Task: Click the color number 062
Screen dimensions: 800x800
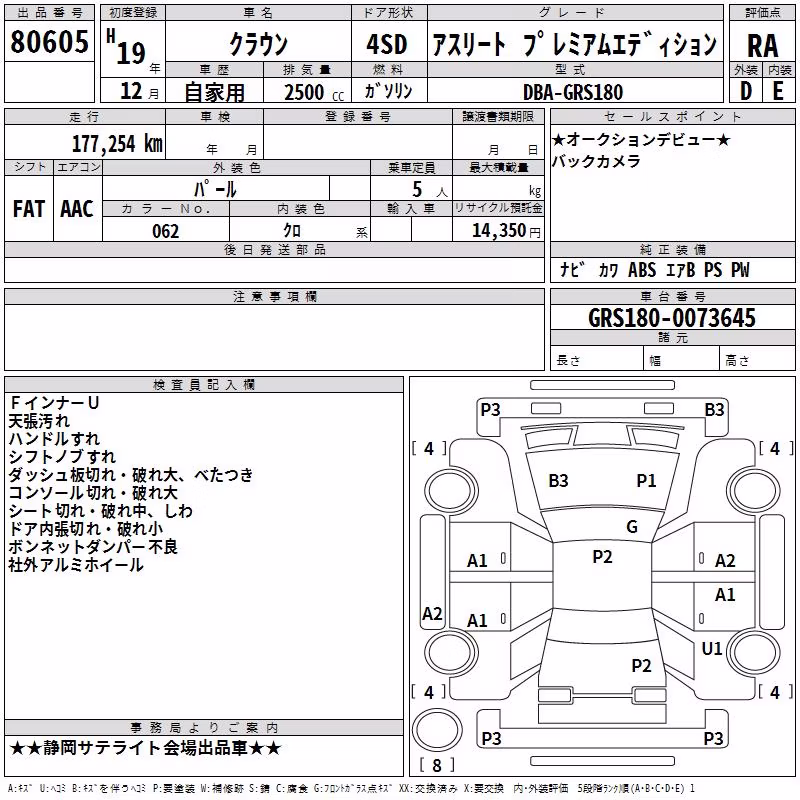Action: [x=165, y=231]
